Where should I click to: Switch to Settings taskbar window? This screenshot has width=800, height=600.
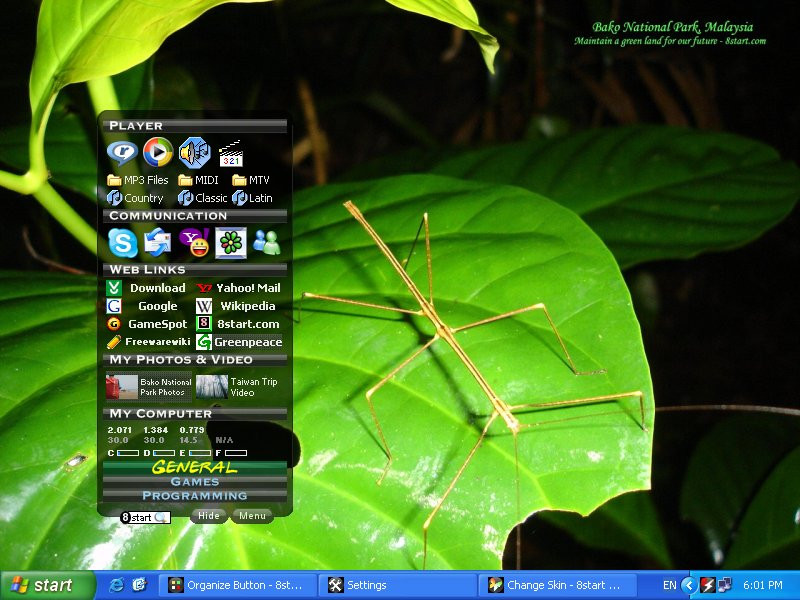pyautogui.click(x=397, y=585)
